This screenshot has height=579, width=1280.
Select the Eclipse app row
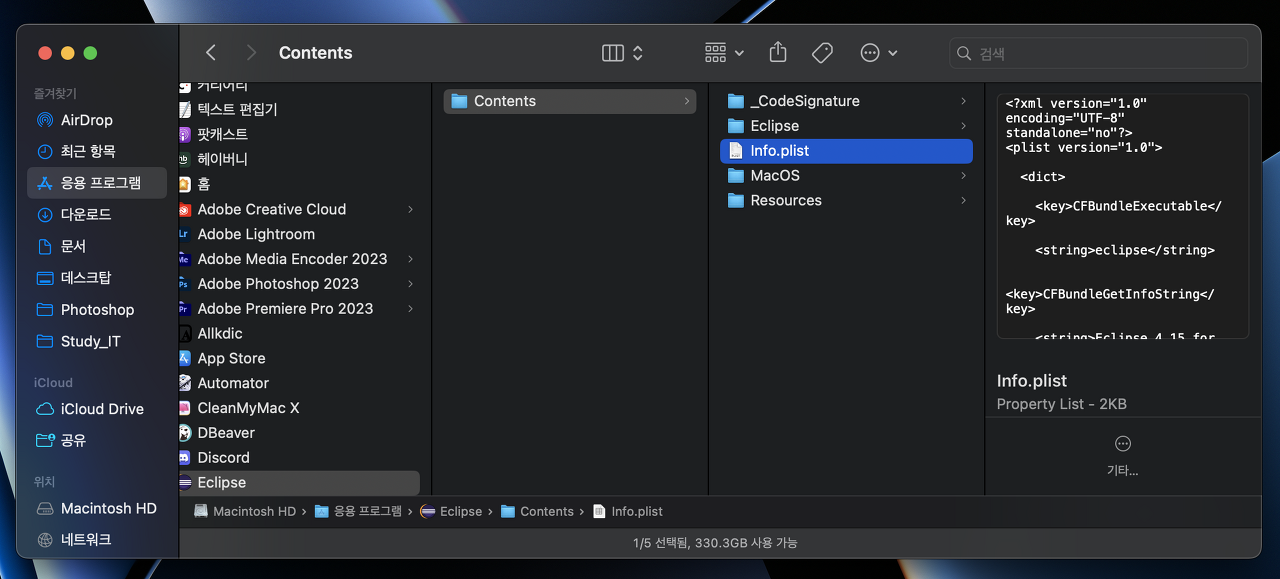299,482
